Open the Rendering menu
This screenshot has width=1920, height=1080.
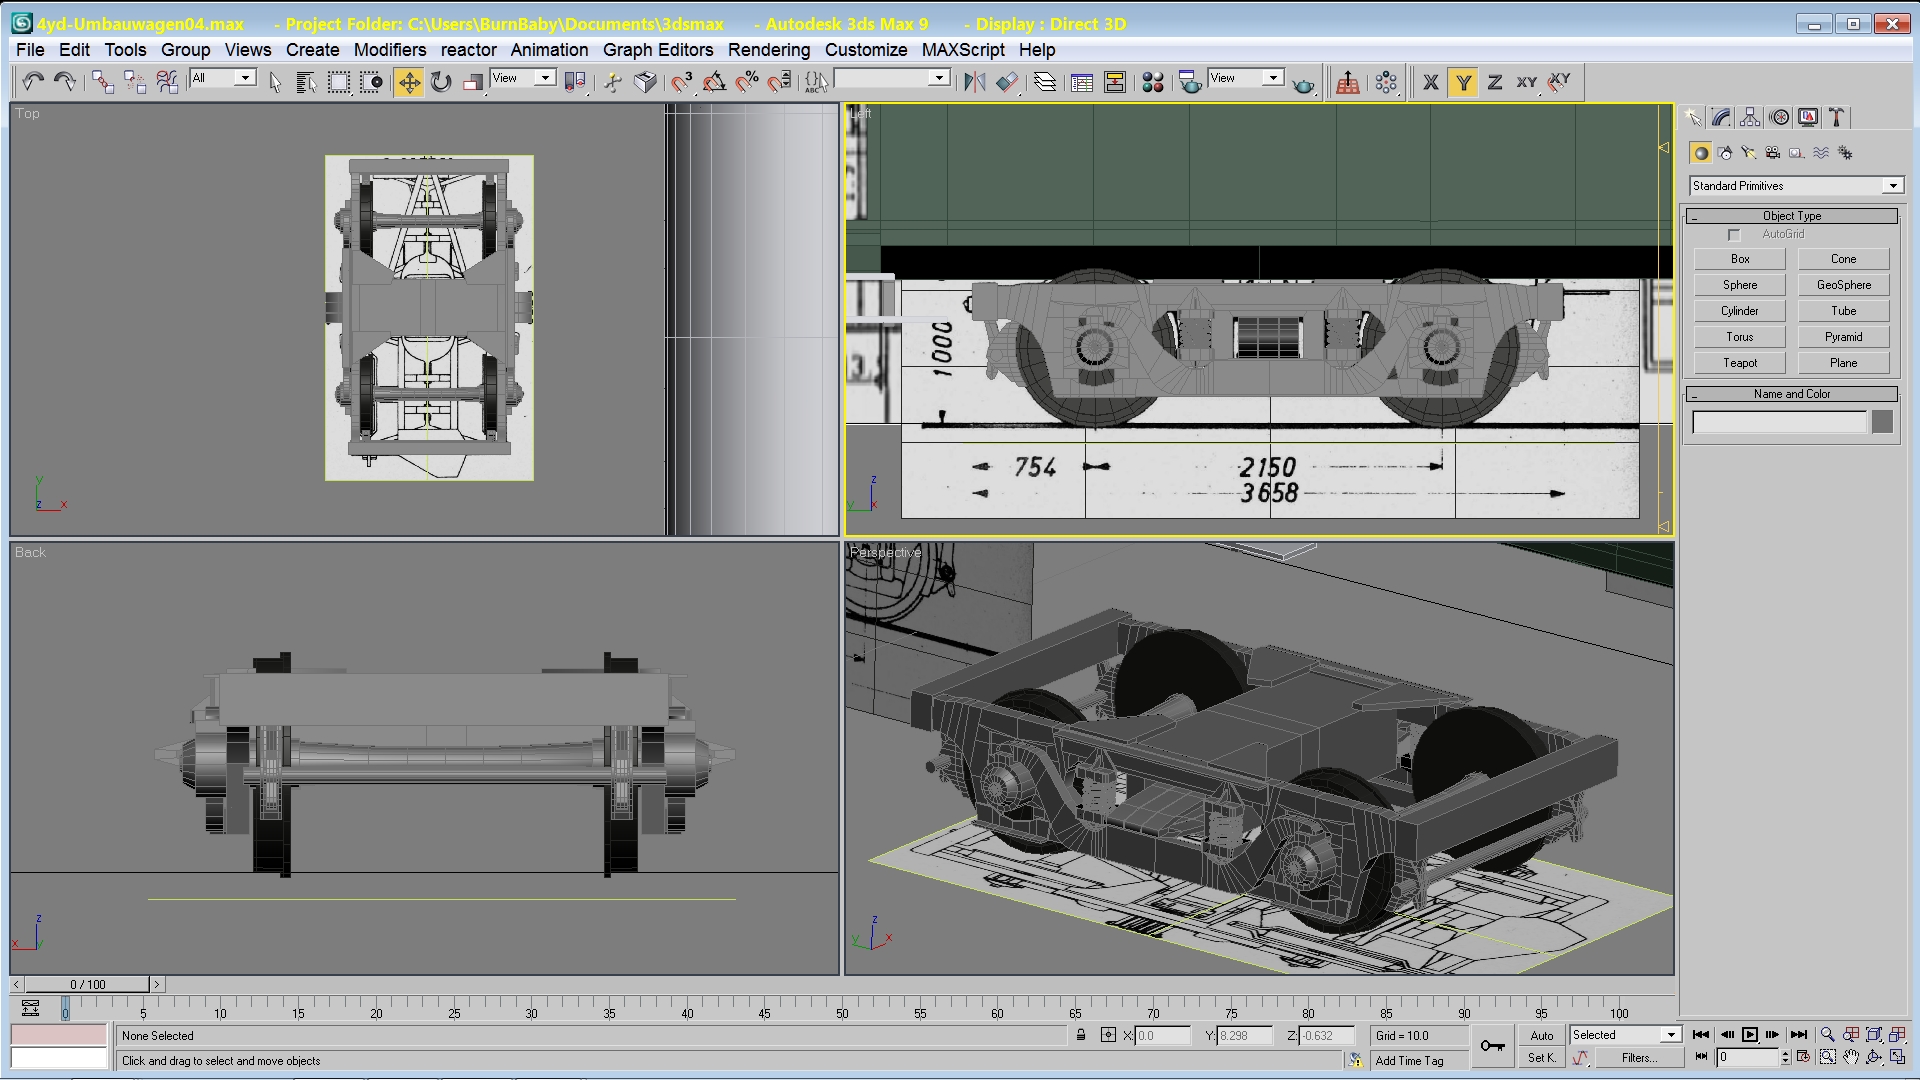[x=768, y=50]
